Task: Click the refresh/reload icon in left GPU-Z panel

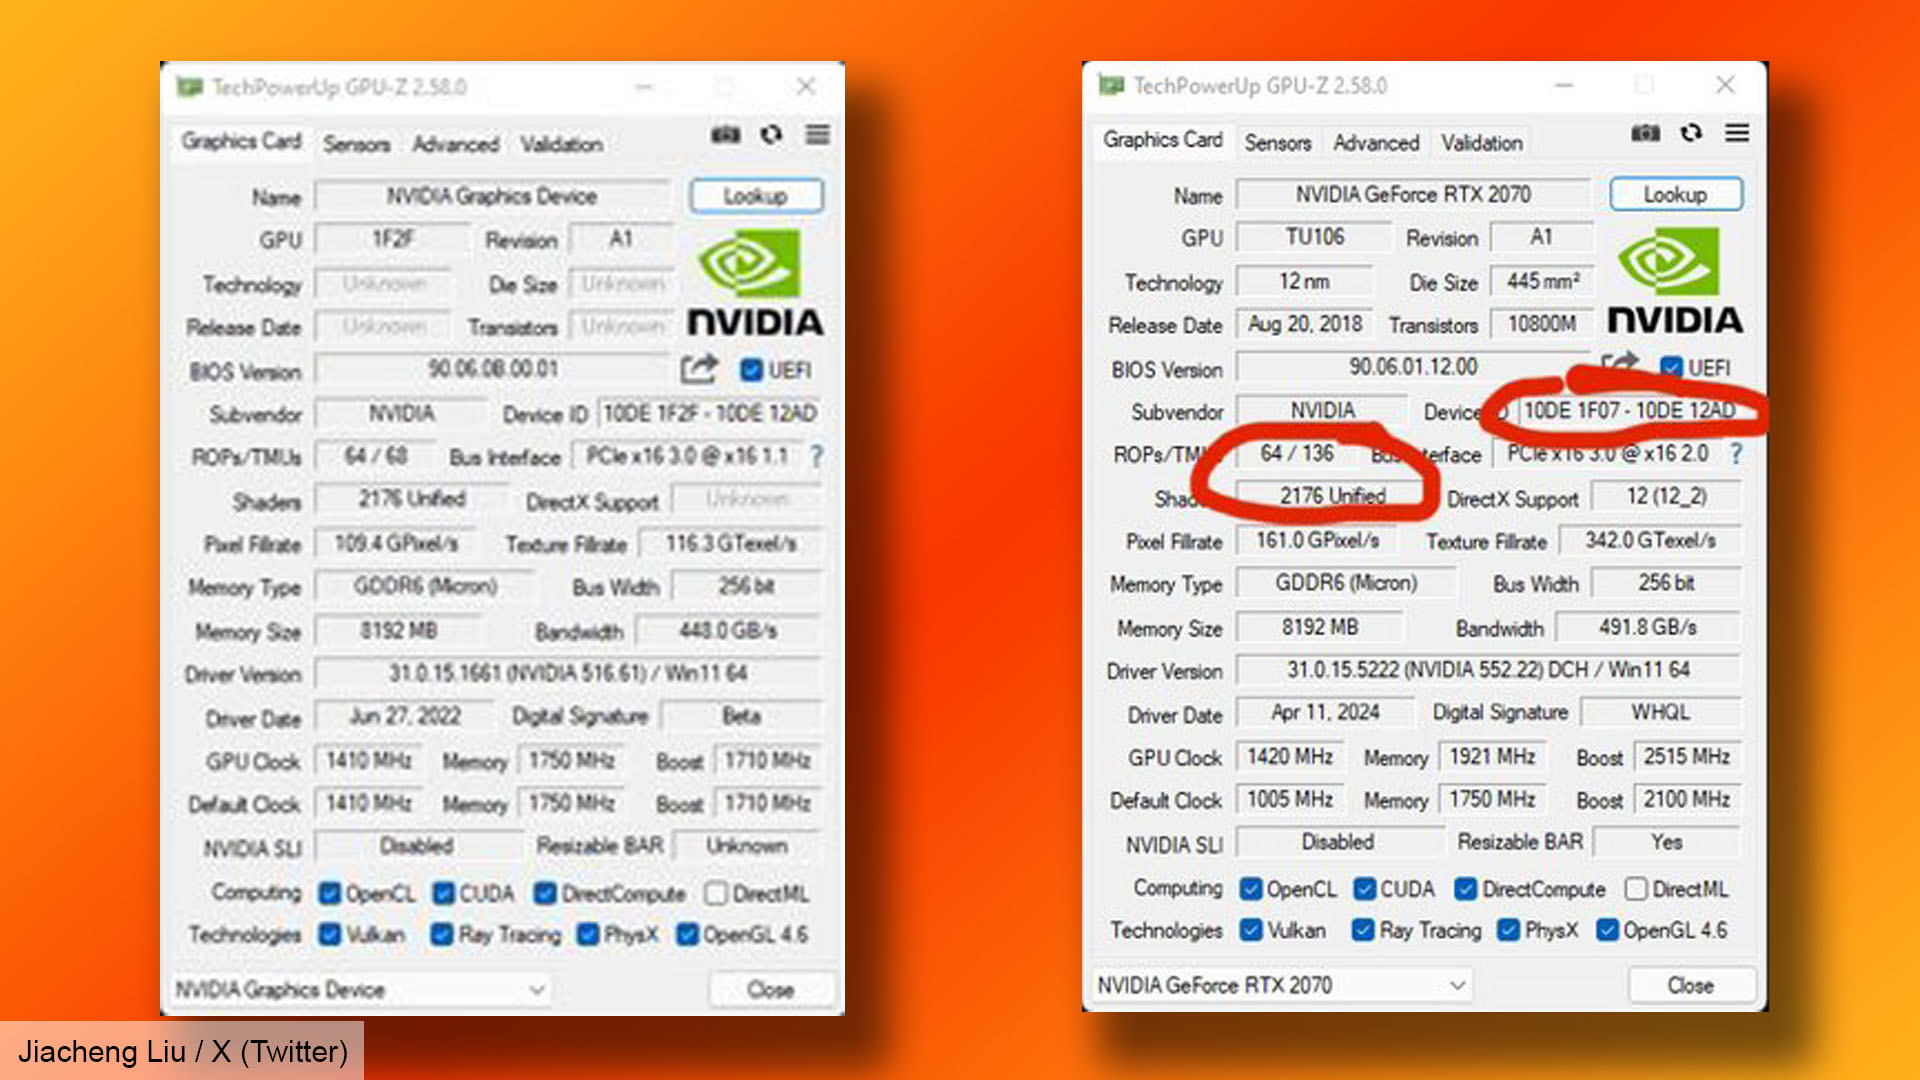Action: pos(769,137)
